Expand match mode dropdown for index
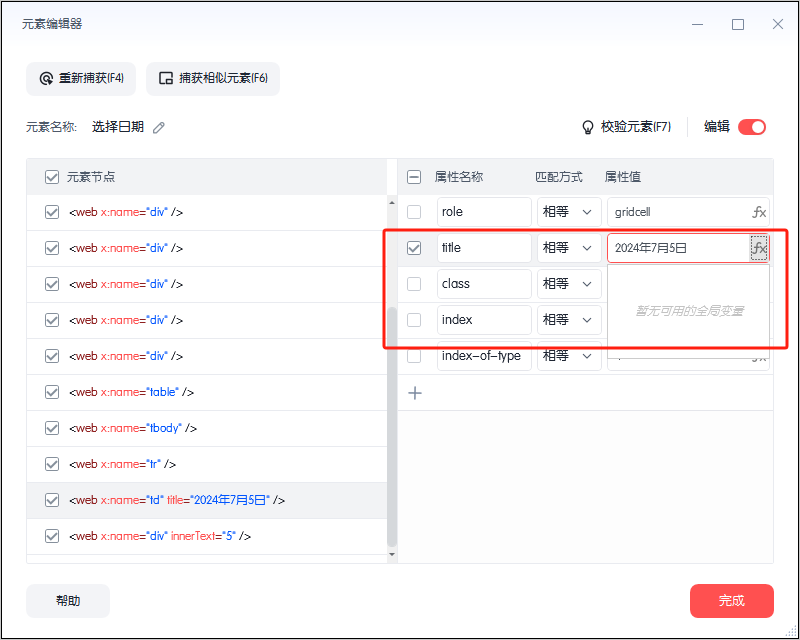 [569, 320]
